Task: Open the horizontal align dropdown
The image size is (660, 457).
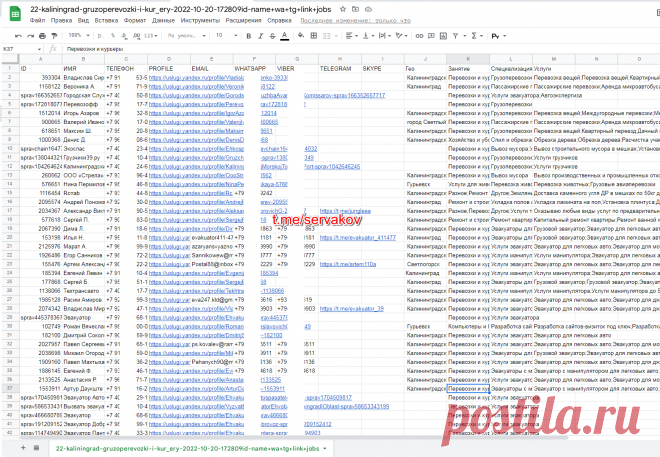Action: (x=351, y=36)
